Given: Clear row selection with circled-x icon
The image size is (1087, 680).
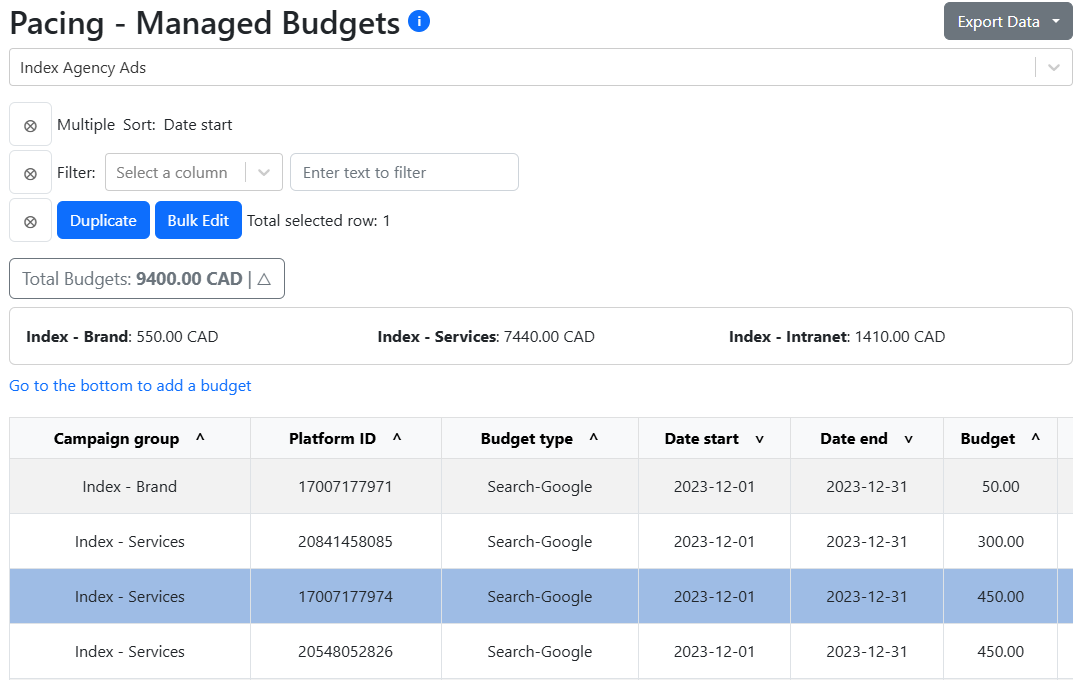Looking at the screenshot, I should pyautogui.click(x=31, y=220).
